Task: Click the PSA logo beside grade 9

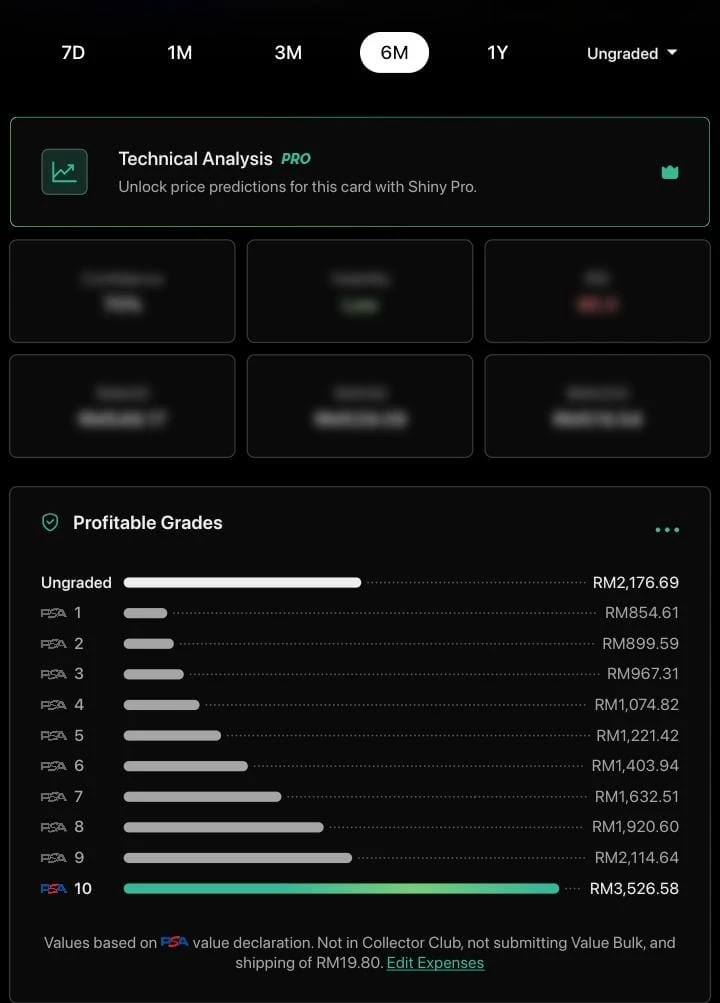Action: pos(53,858)
